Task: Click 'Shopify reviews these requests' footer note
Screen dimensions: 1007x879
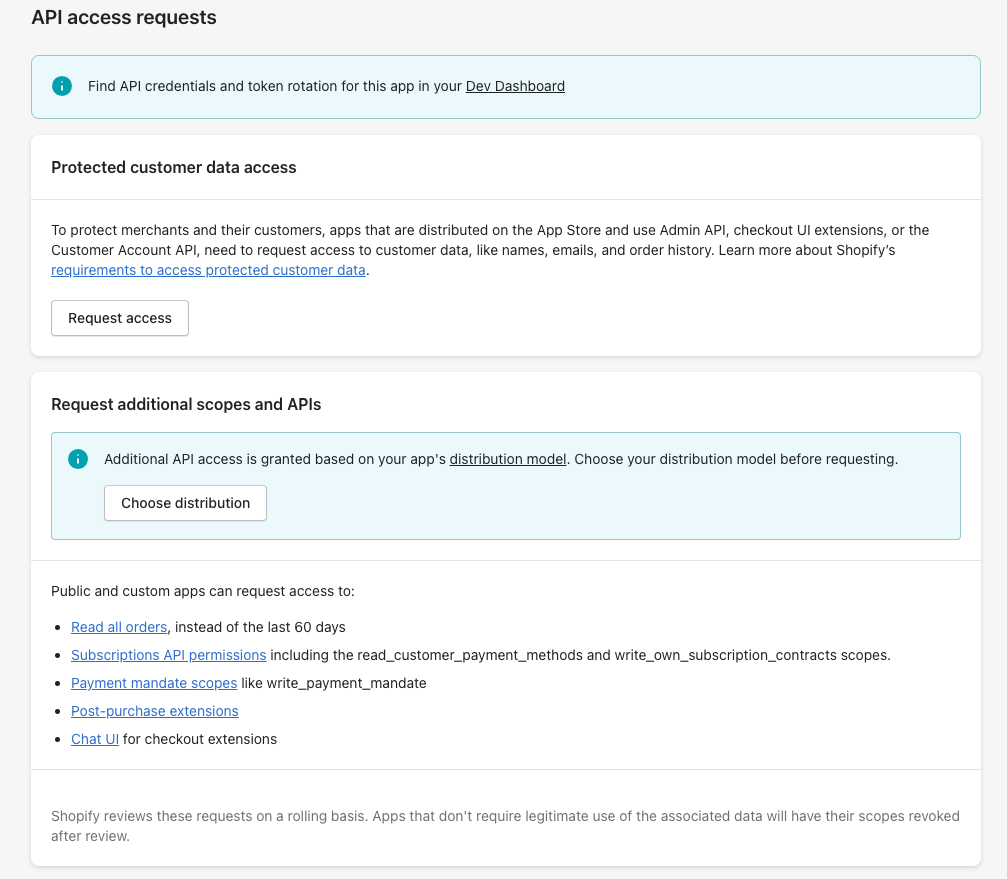Action: (x=505, y=826)
